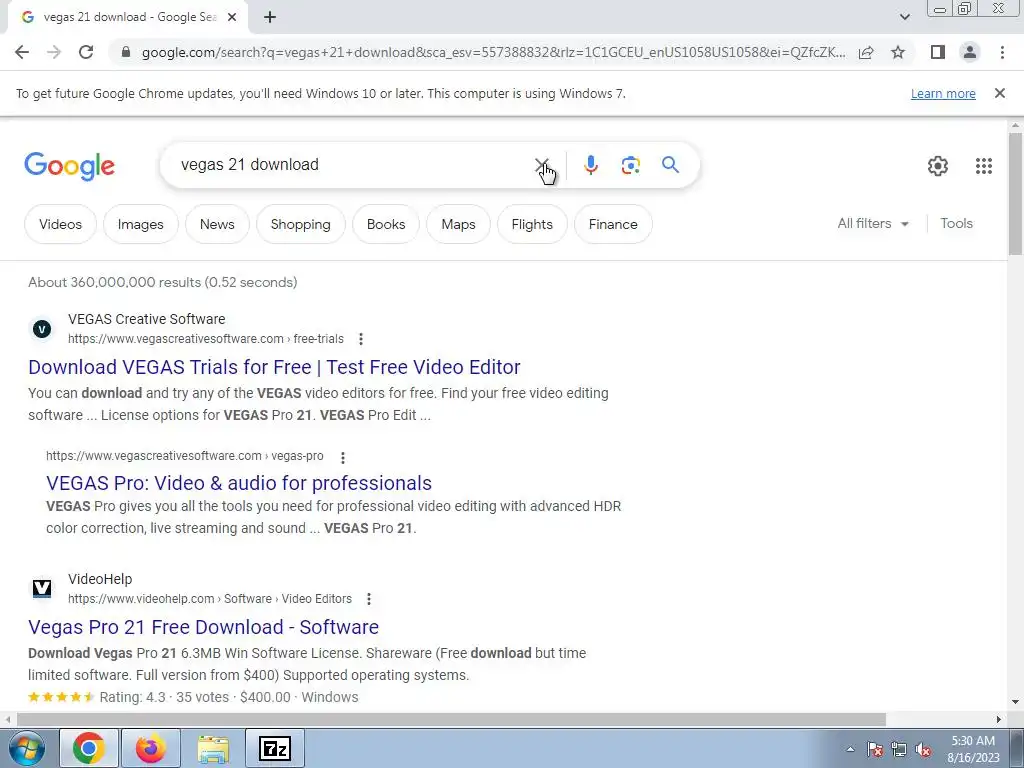Open the Chrome three-dot menu
Viewport: 1024px width, 768px height.
1002,52
